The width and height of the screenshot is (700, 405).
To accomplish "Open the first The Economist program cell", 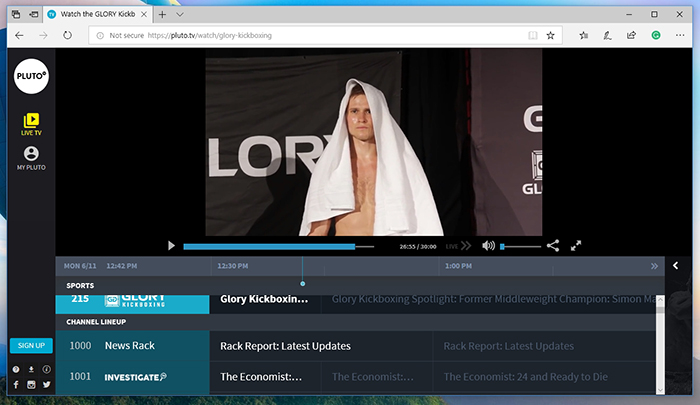I will point(265,377).
